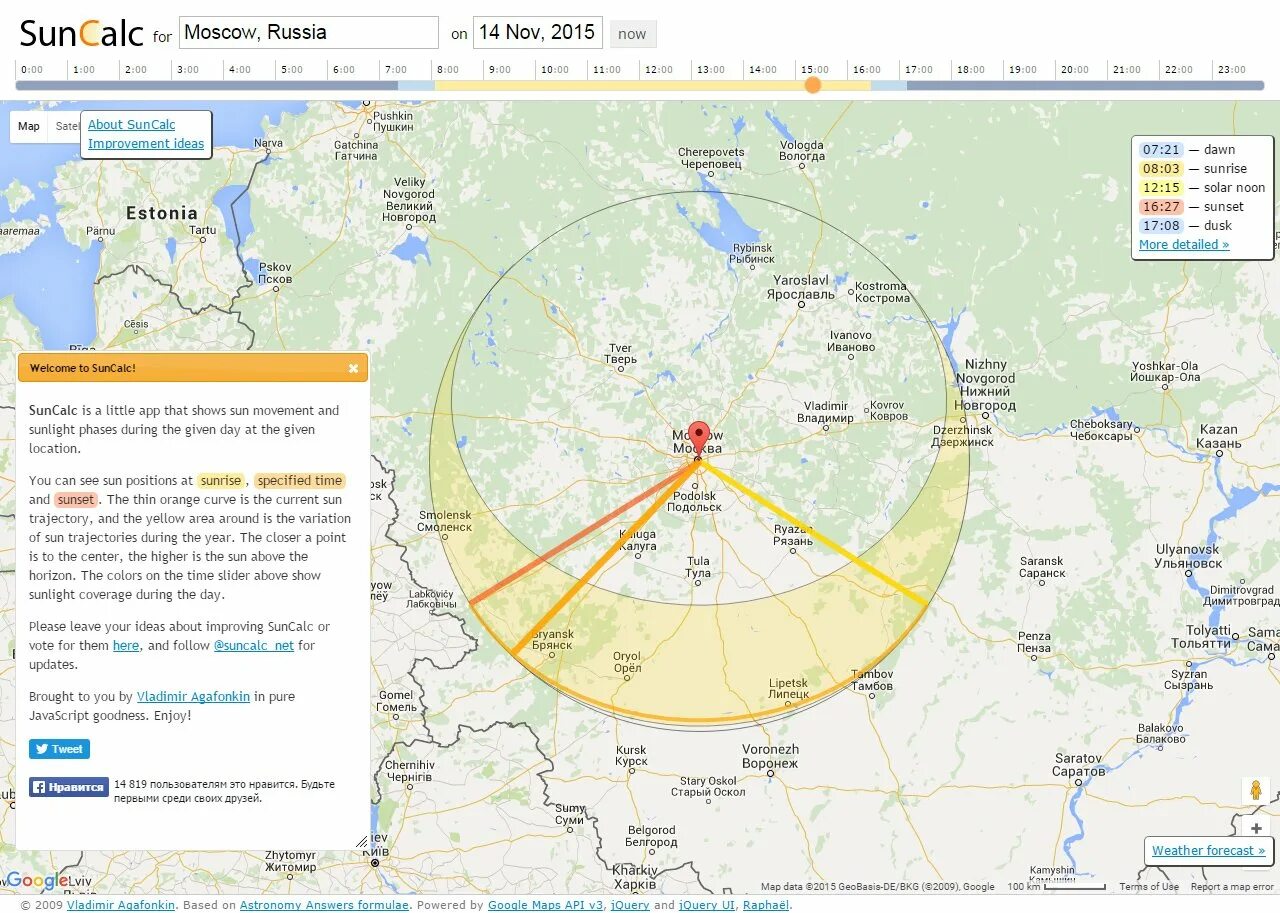Click dawn time 07:21
Image resolution: width=1280 pixels, height=913 pixels.
1160,149
